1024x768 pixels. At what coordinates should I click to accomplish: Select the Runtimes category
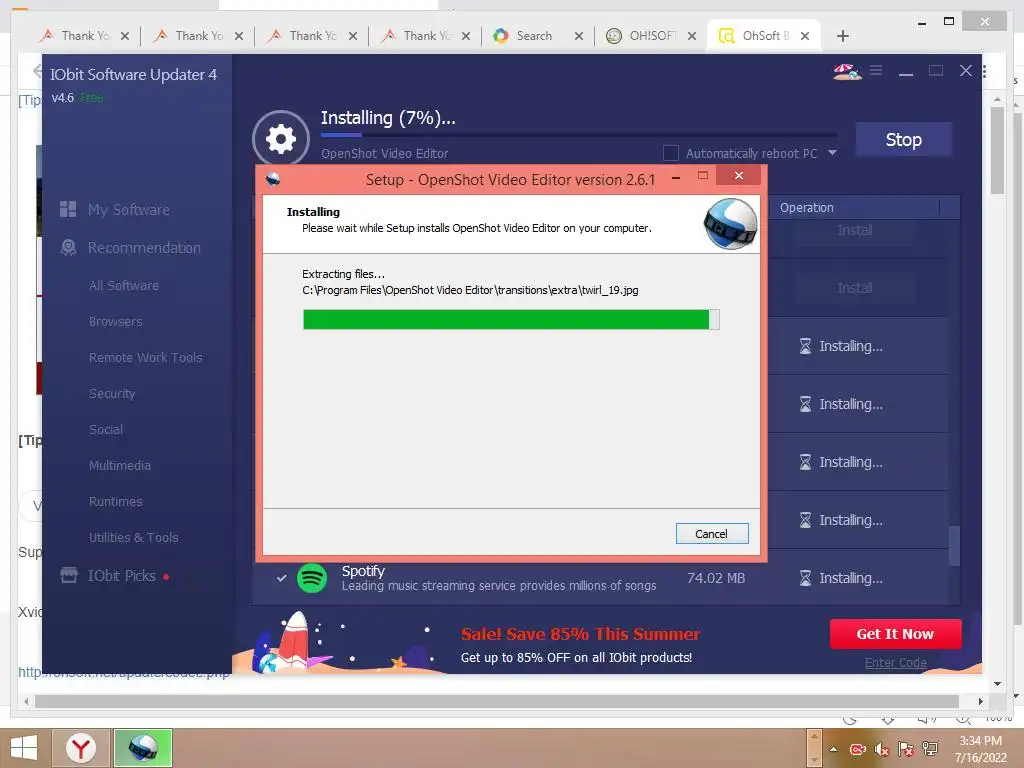coord(116,502)
